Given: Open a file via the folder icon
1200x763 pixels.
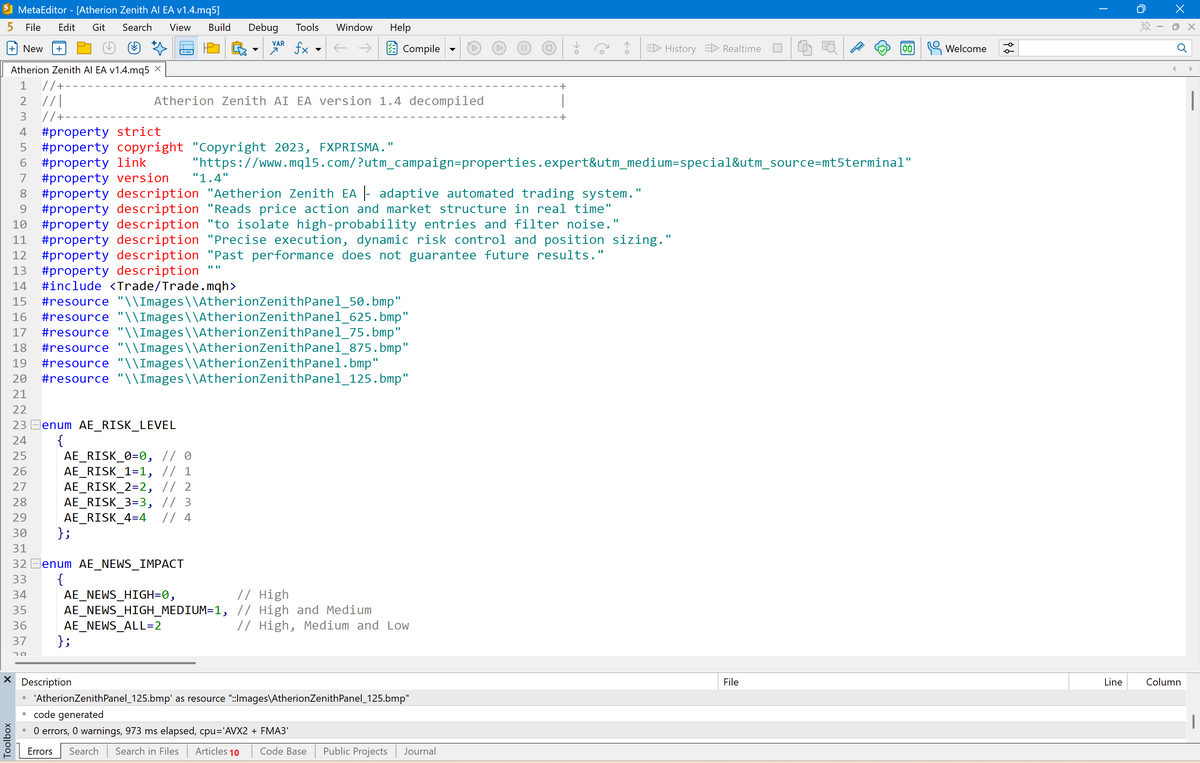Looking at the screenshot, I should pyautogui.click(x=84, y=48).
